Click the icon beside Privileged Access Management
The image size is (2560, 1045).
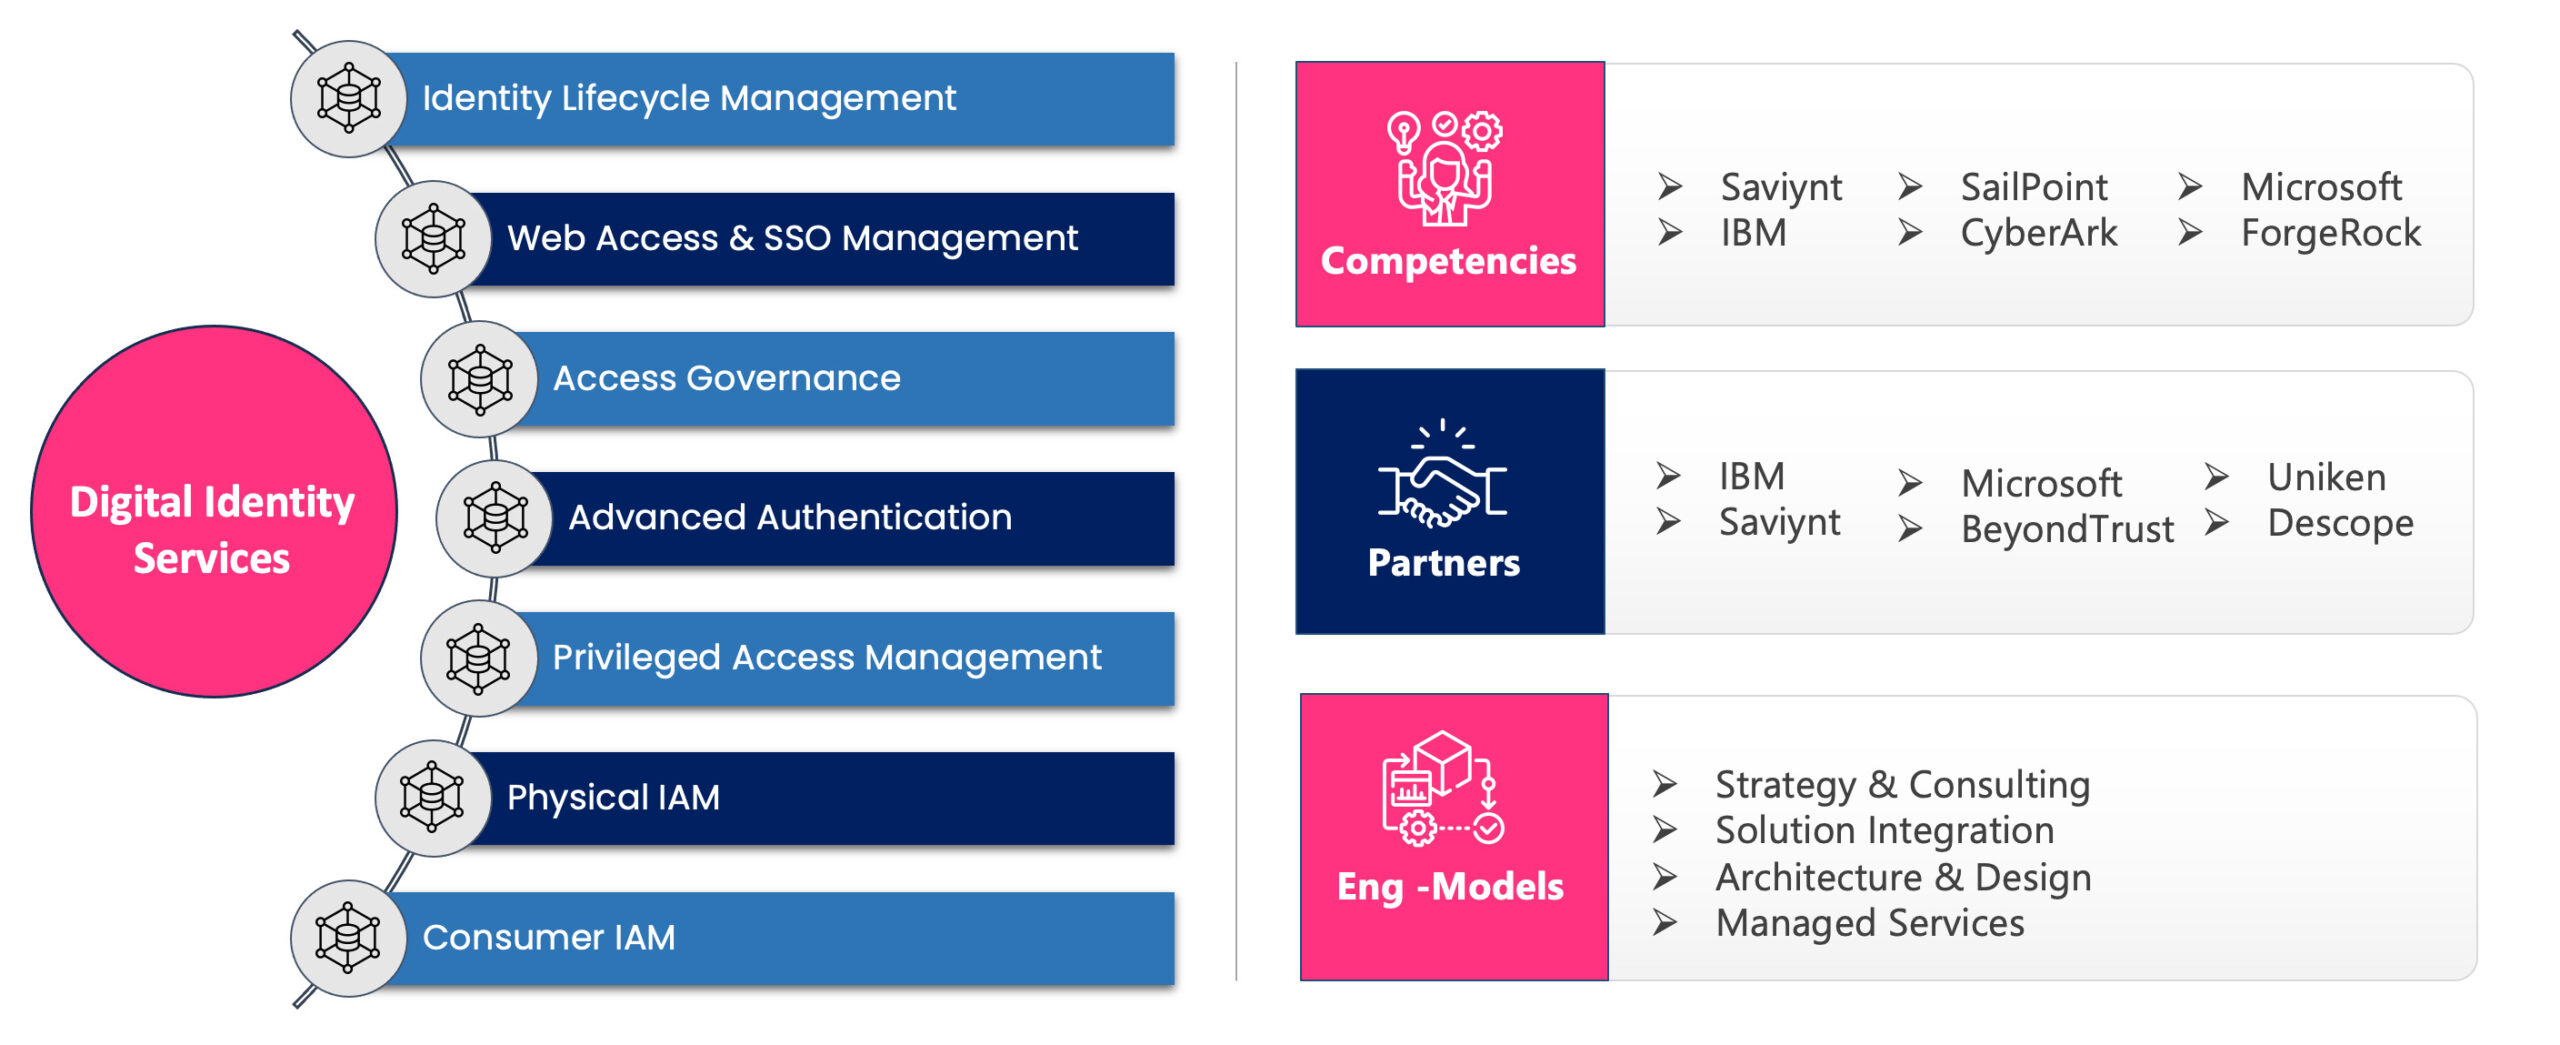(478, 657)
